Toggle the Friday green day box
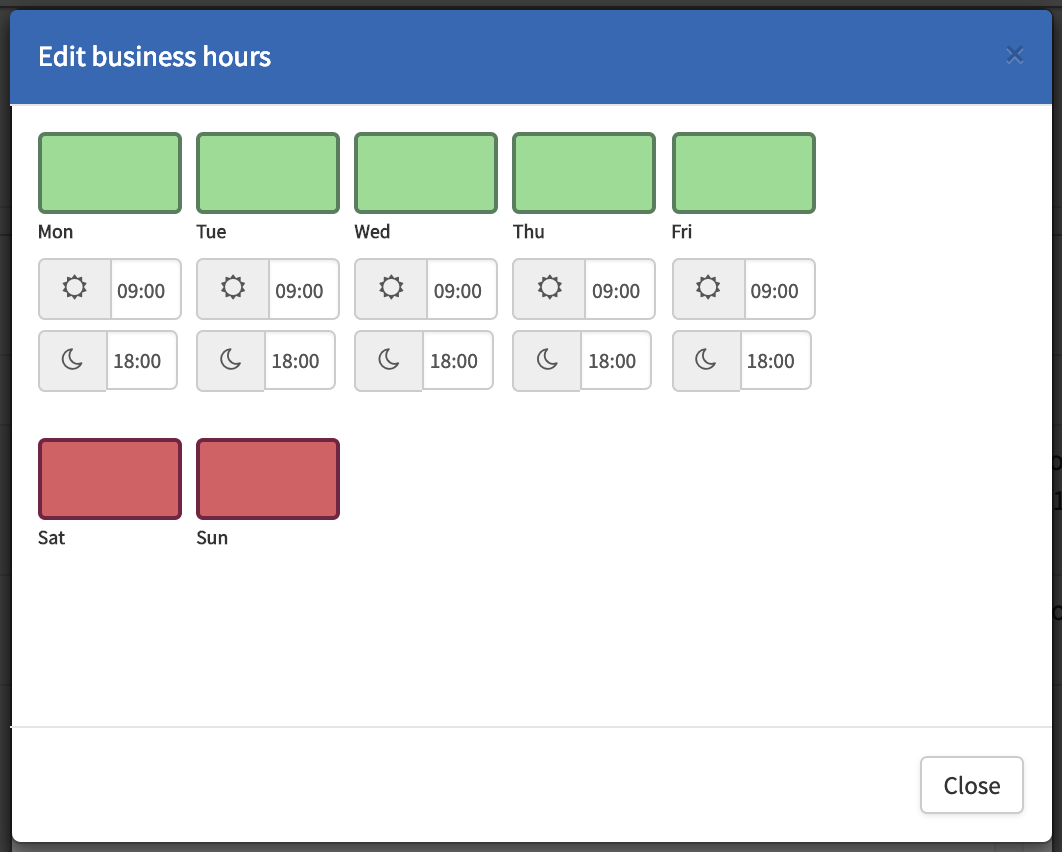This screenshot has height=852, width=1062. point(744,173)
